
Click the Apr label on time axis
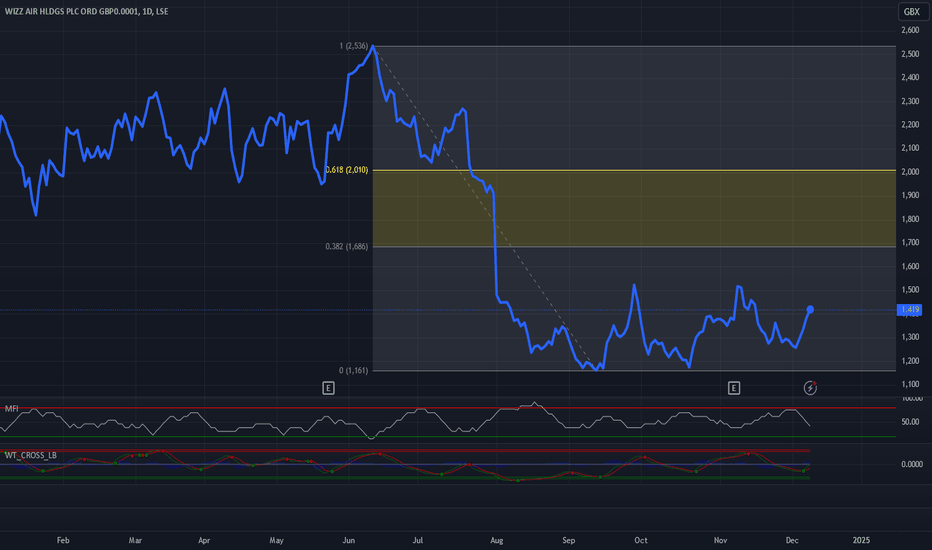(204, 540)
